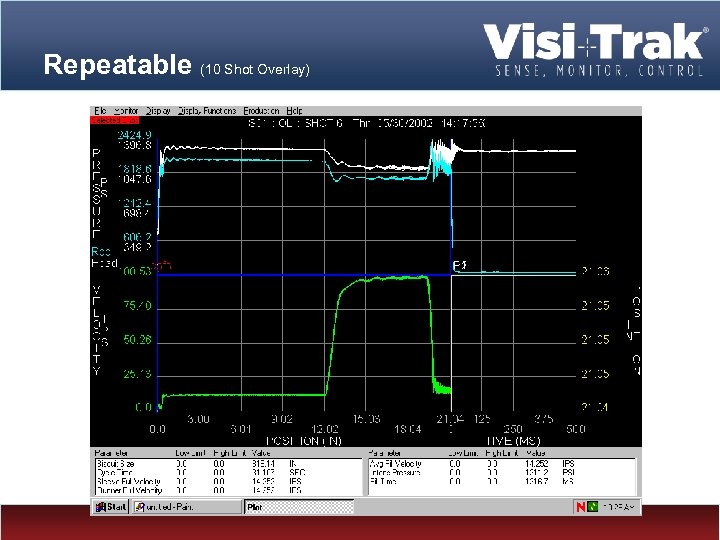This screenshot has width=720, height=540.
Task: Click the shot title text above the plot
Action: [x=366, y=123]
